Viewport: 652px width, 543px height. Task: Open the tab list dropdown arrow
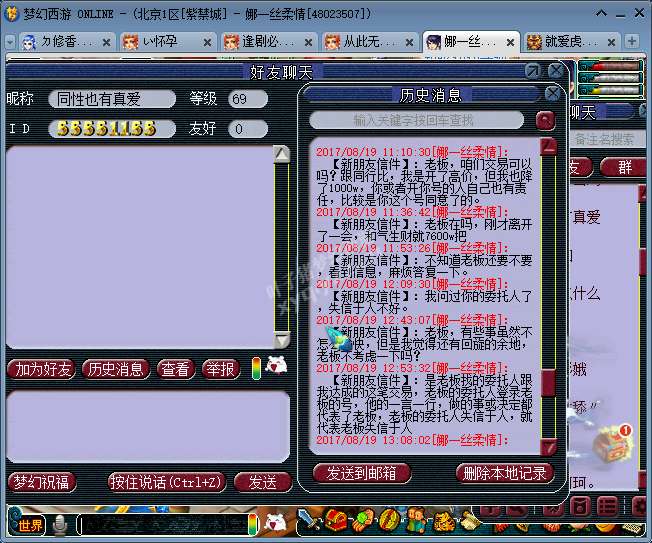pyautogui.click(x=10, y=42)
